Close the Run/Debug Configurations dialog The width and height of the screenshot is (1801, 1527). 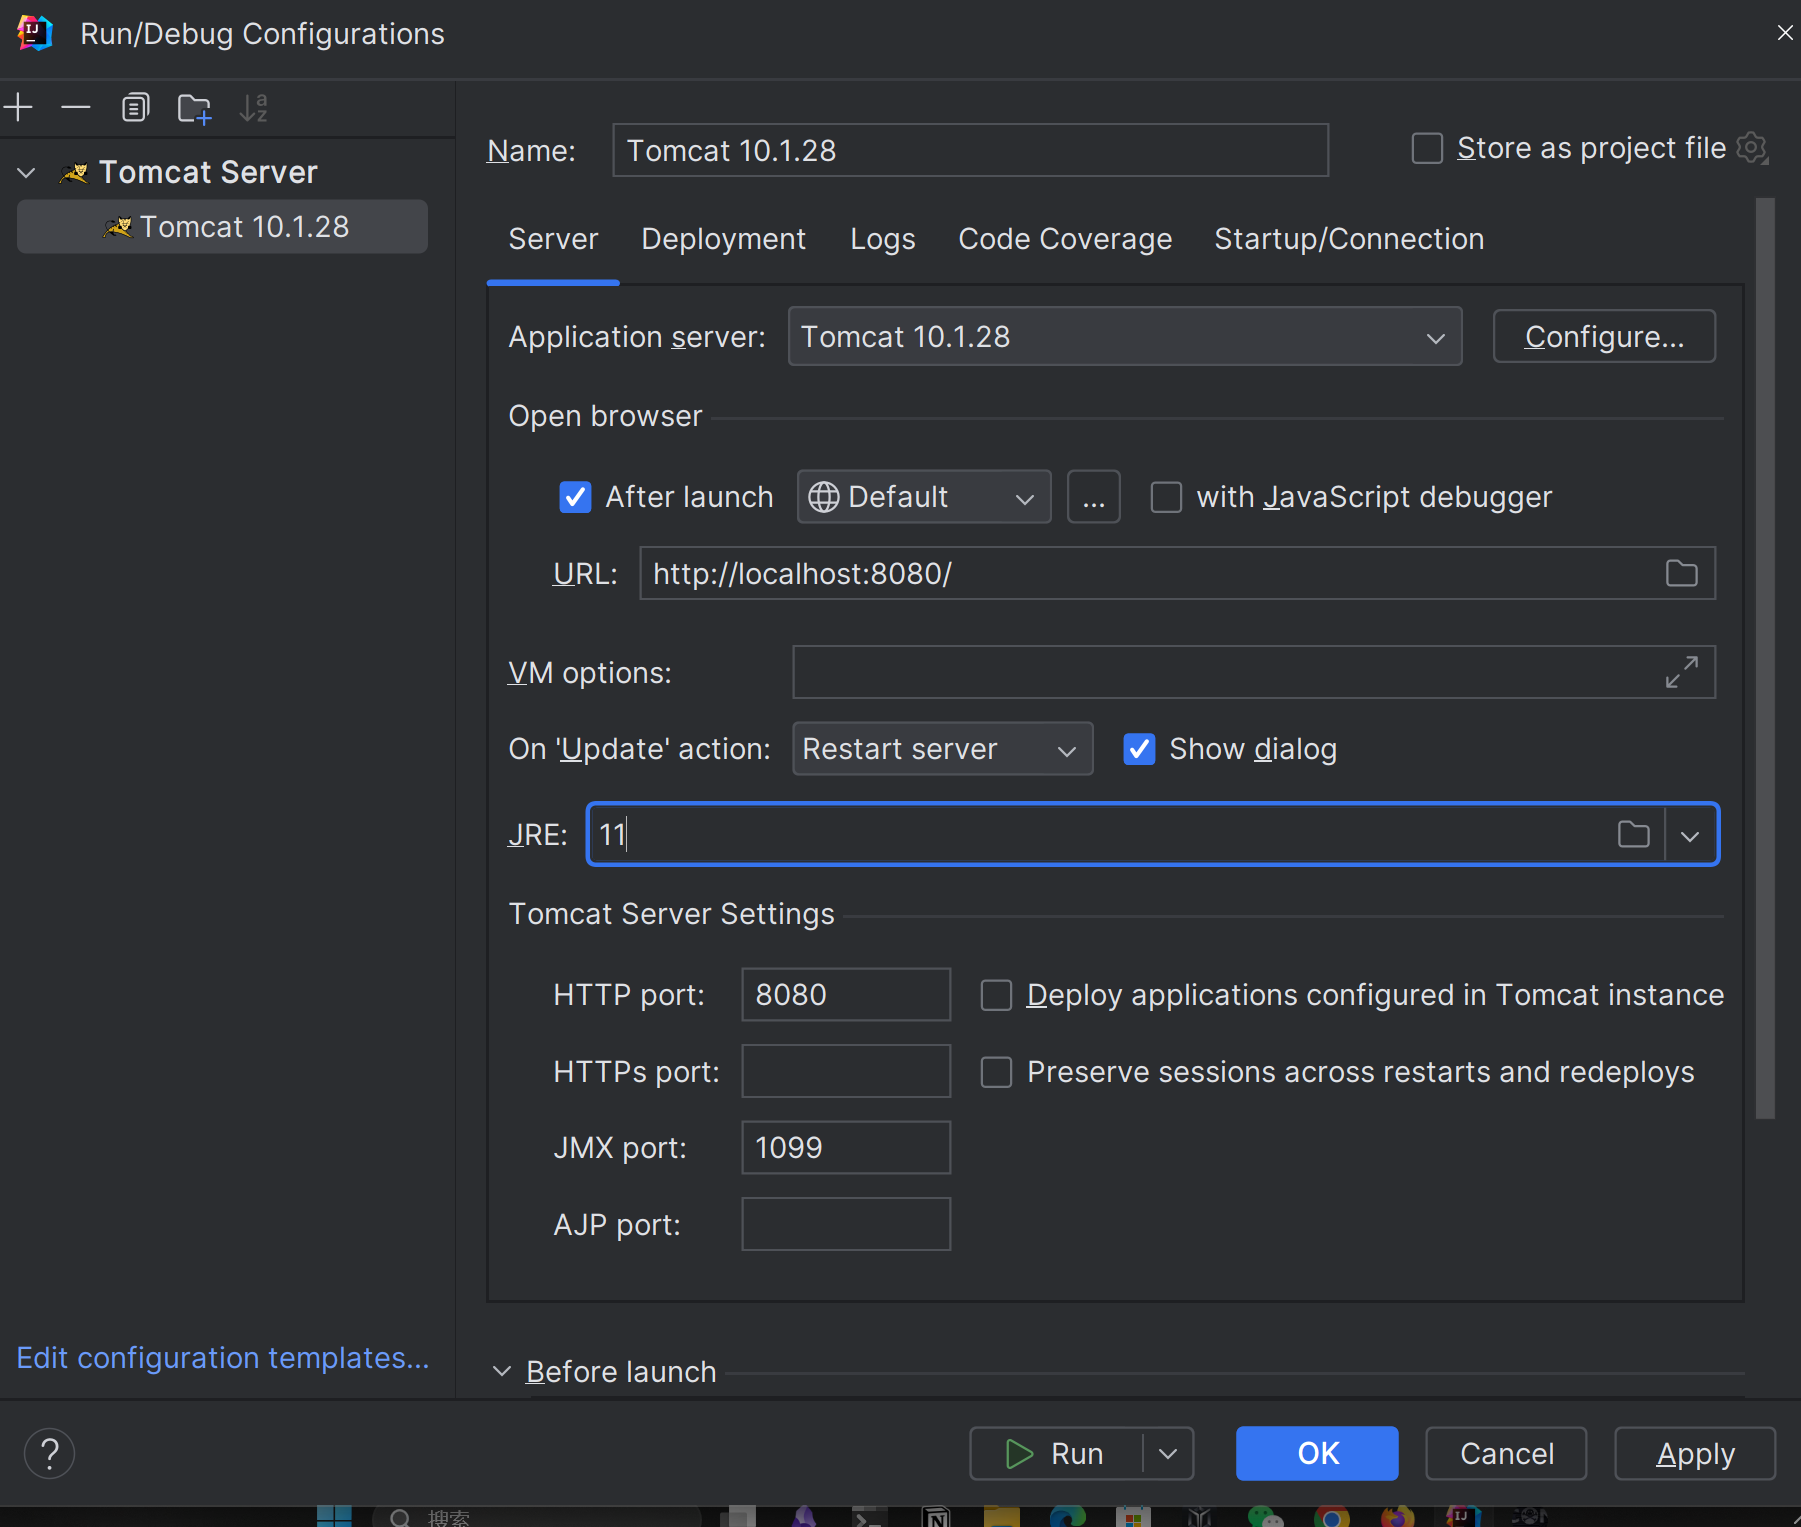point(1784,33)
